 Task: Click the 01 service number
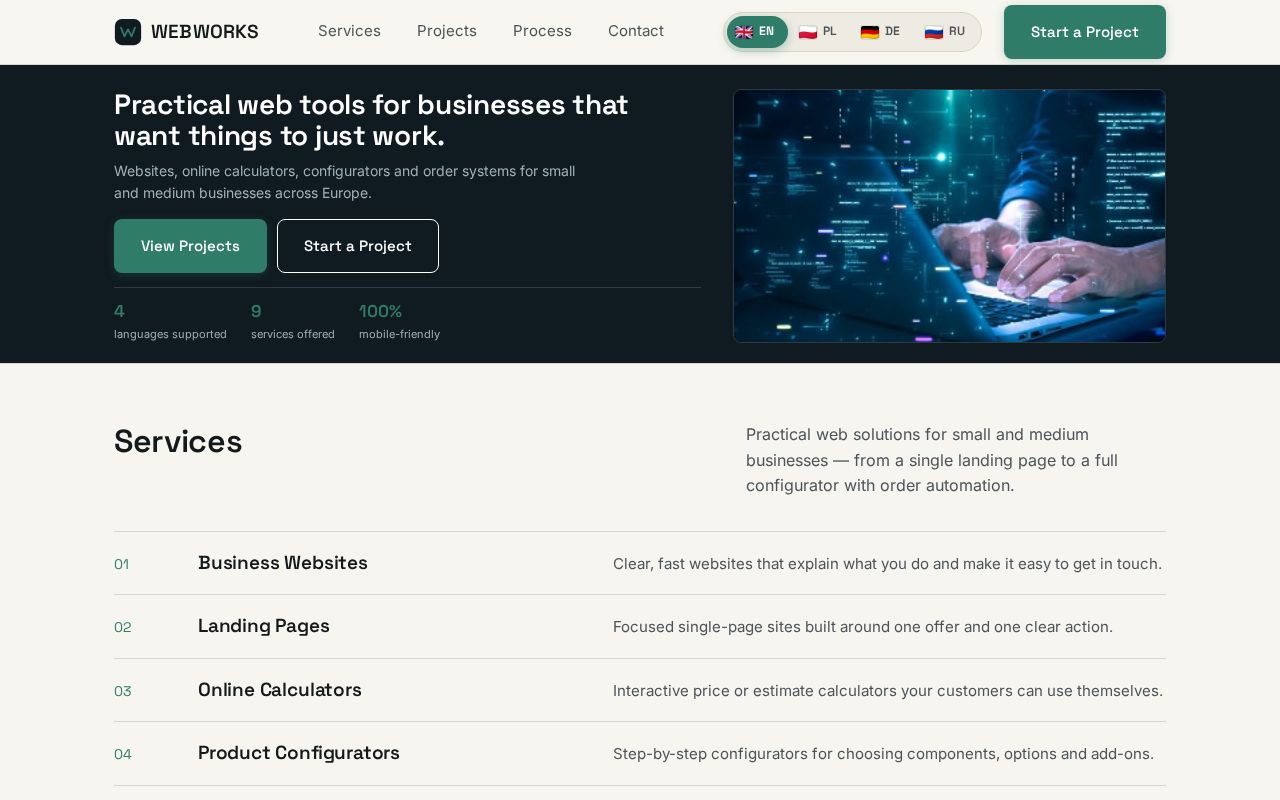pos(121,564)
